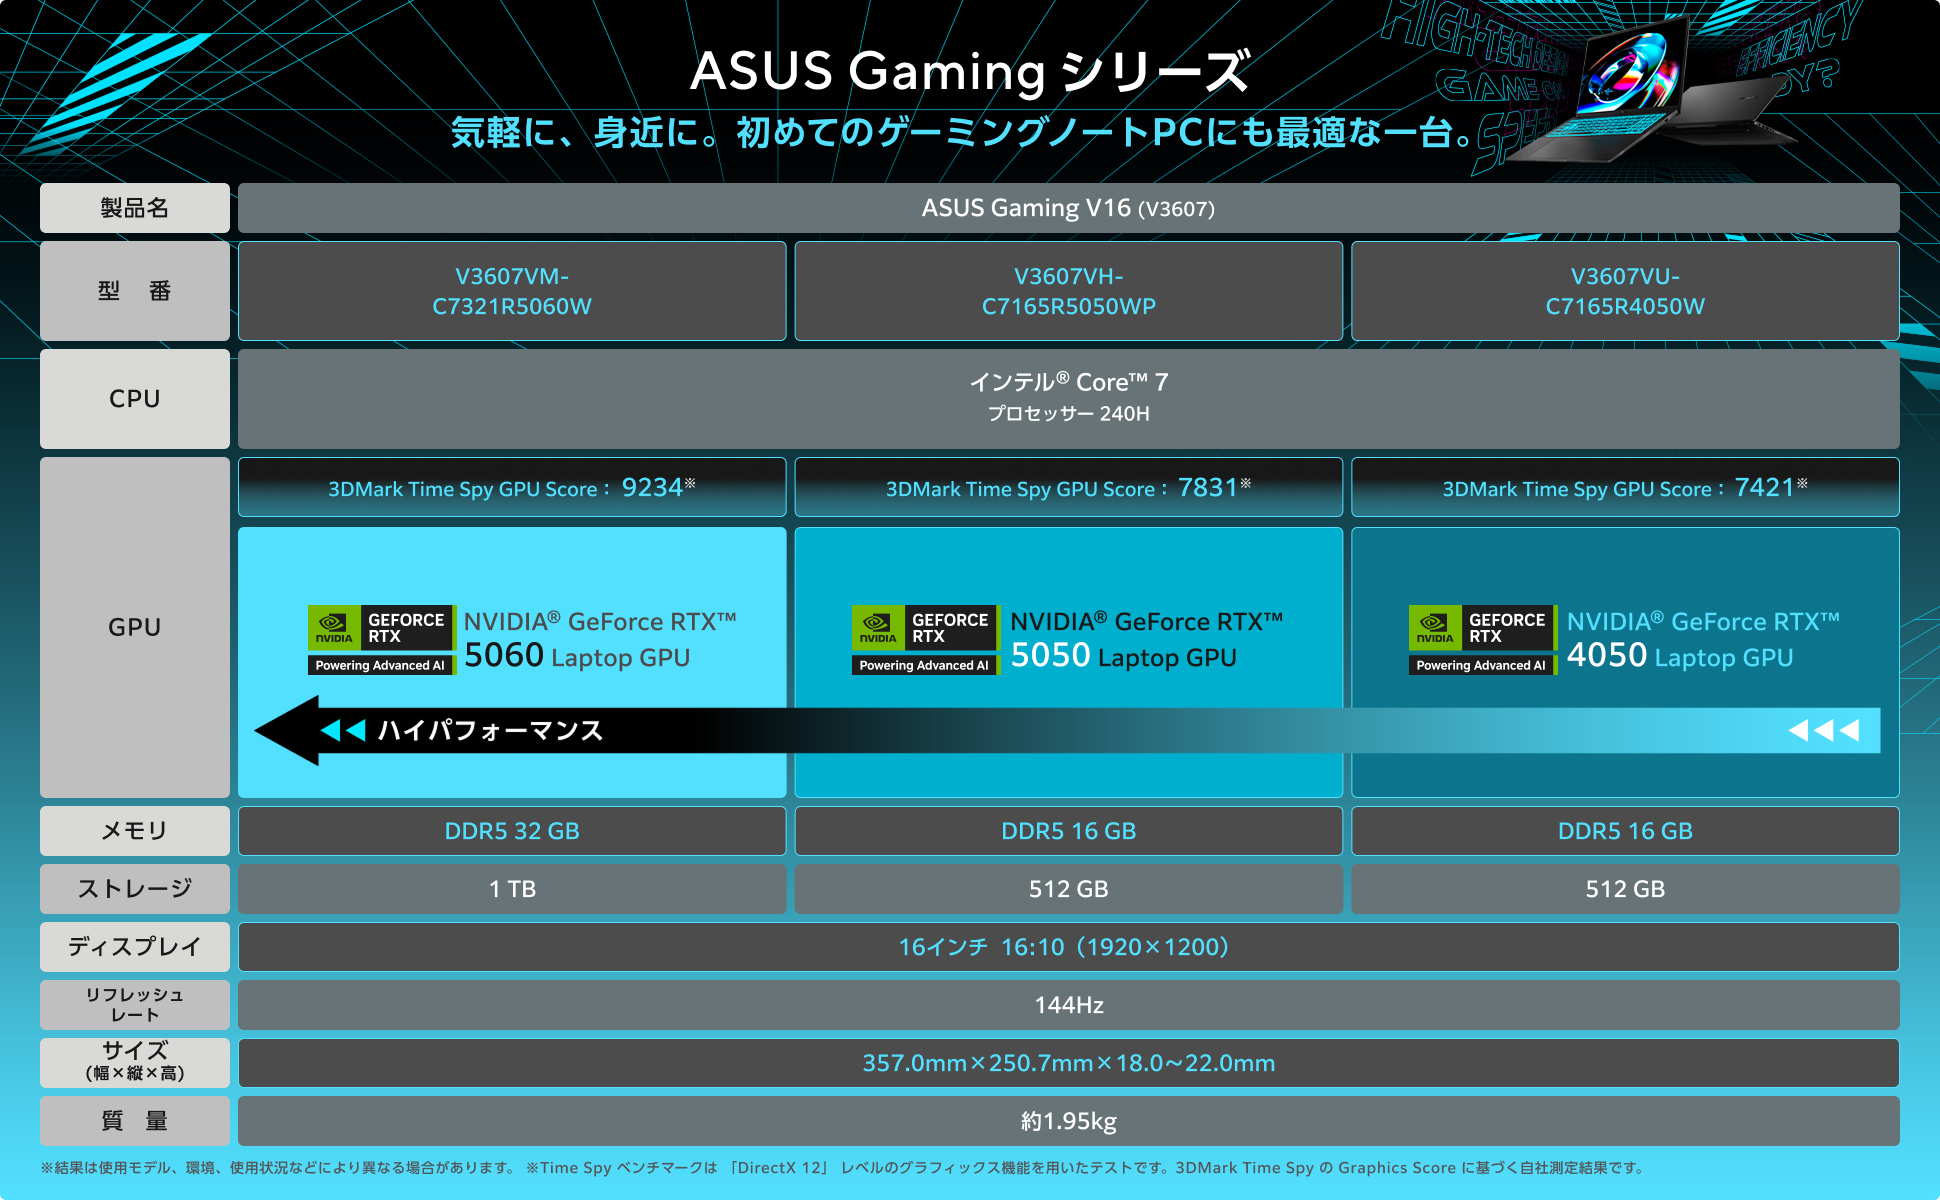Click the 製品名 row label
The image size is (1940, 1200).
click(x=135, y=208)
